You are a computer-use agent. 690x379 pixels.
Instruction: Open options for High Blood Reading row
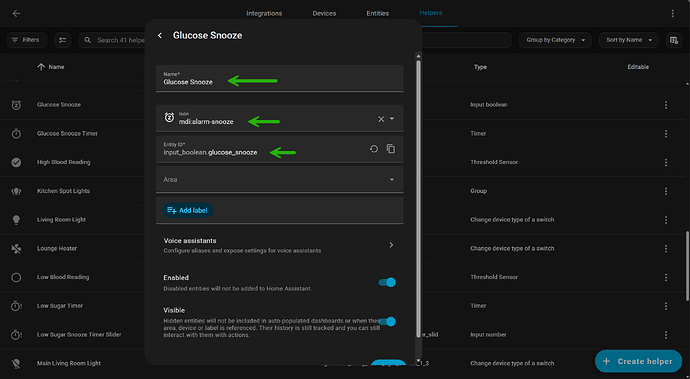[x=666, y=162]
